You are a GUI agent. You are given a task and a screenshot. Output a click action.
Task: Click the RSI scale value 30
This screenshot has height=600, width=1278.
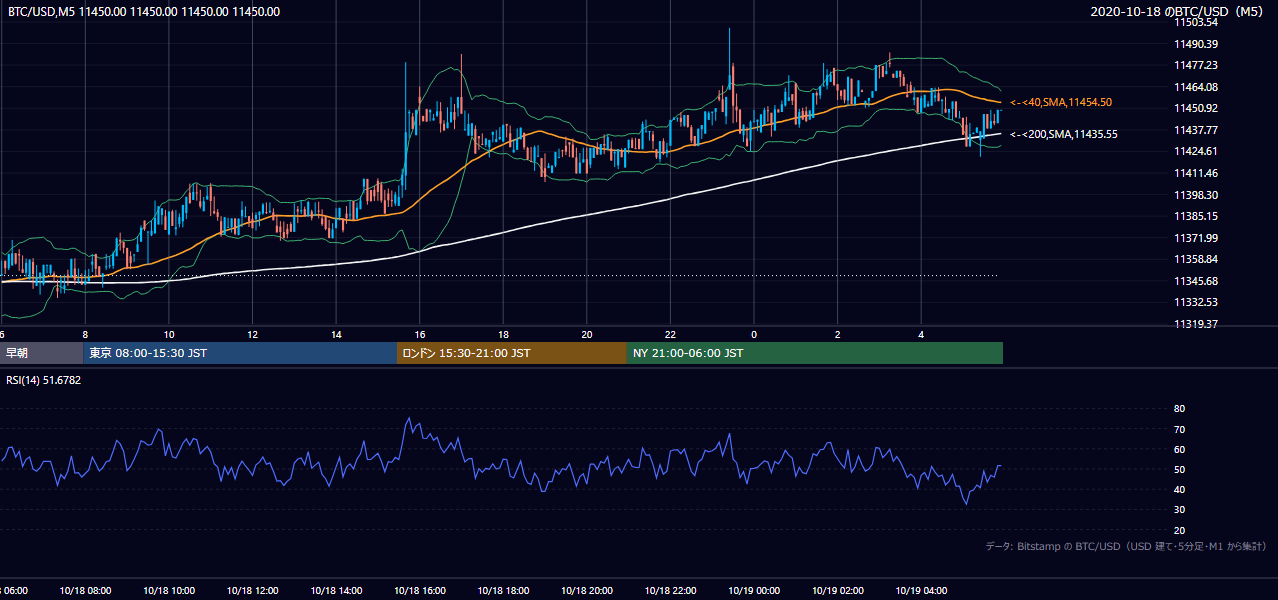point(1179,510)
